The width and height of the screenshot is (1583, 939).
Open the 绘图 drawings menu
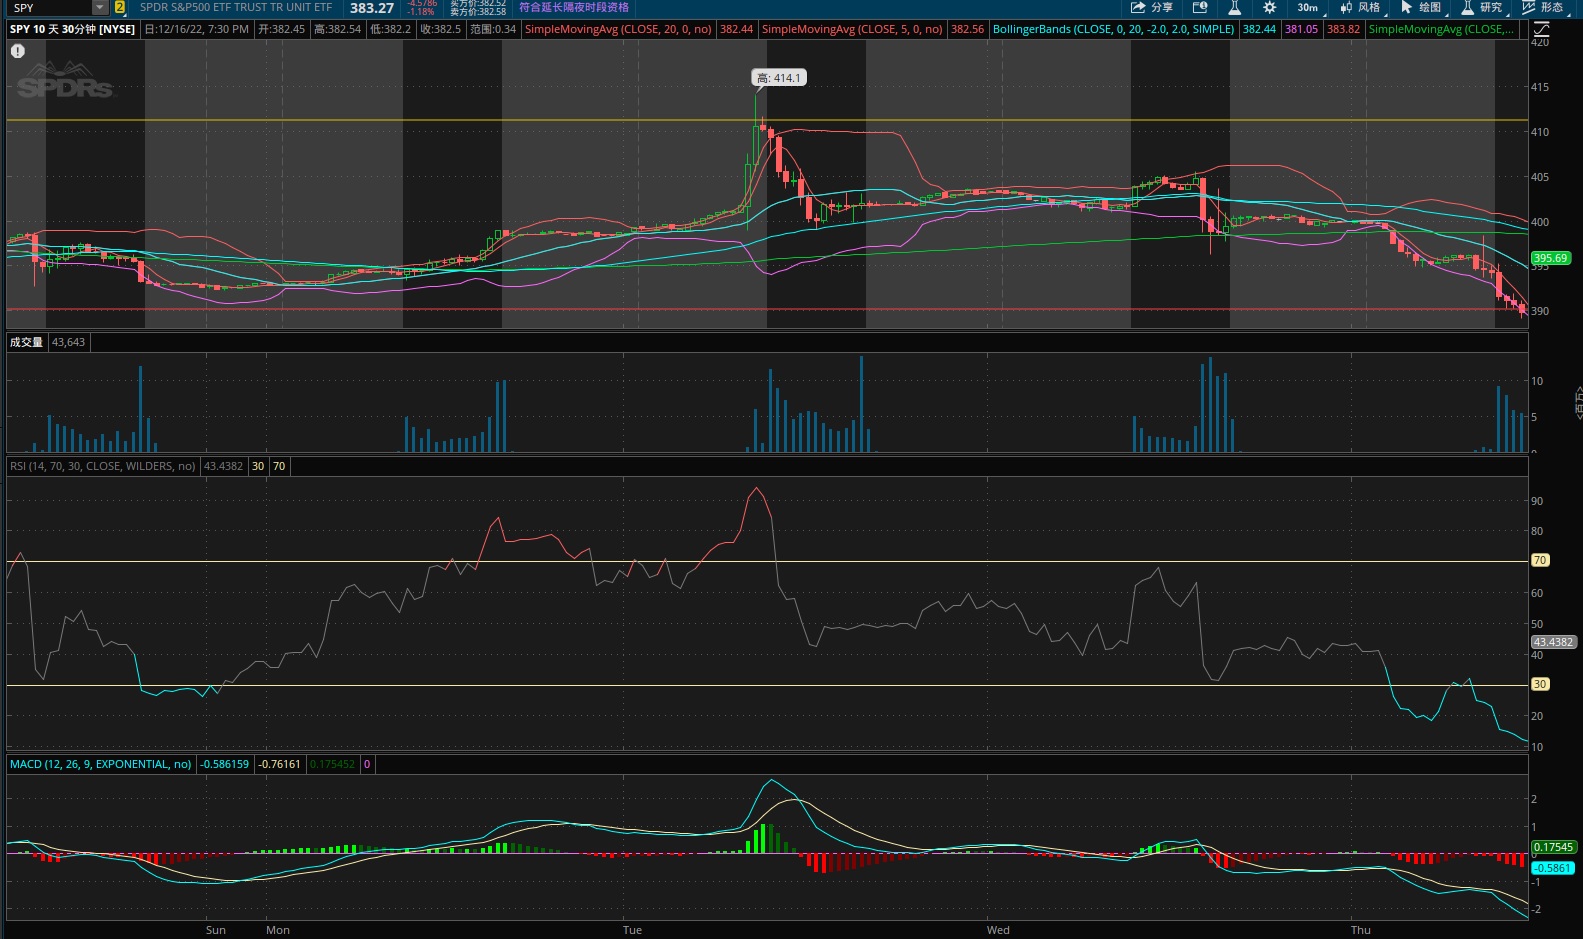[1421, 7]
